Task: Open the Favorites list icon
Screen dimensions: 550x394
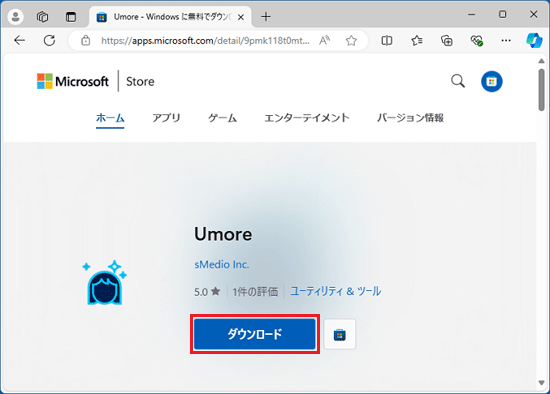Action: (x=417, y=41)
